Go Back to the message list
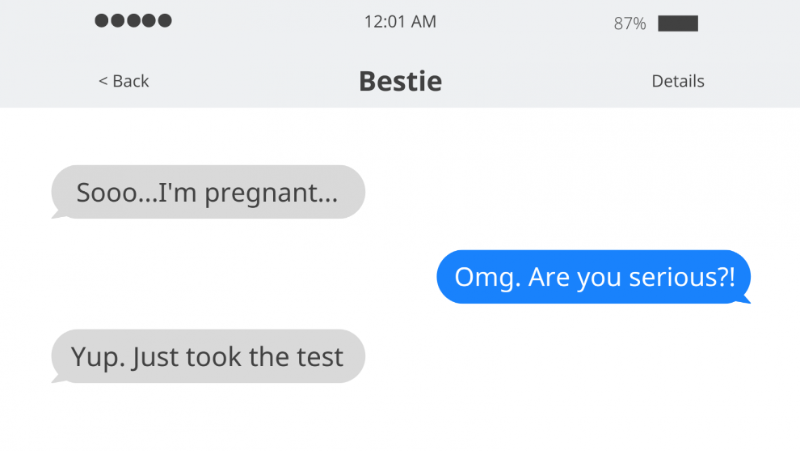 pyautogui.click(x=123, y=81)
